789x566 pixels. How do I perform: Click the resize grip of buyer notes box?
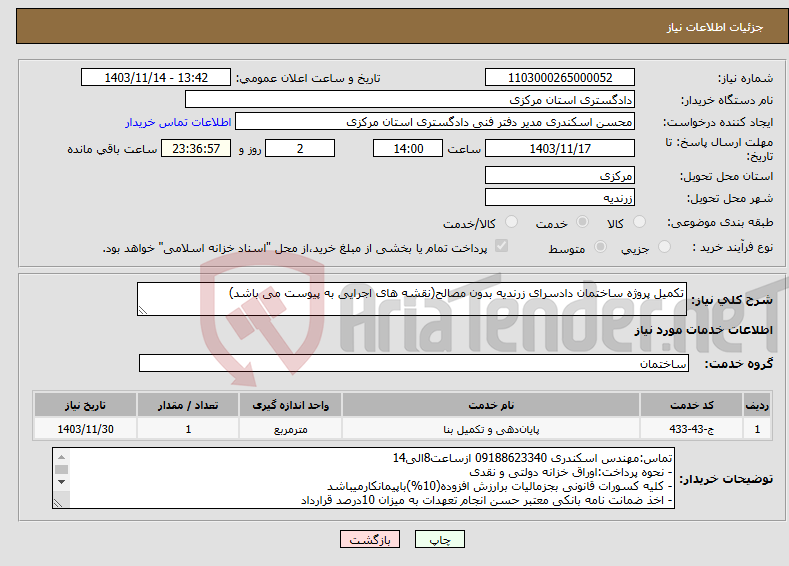coord(58,502)
